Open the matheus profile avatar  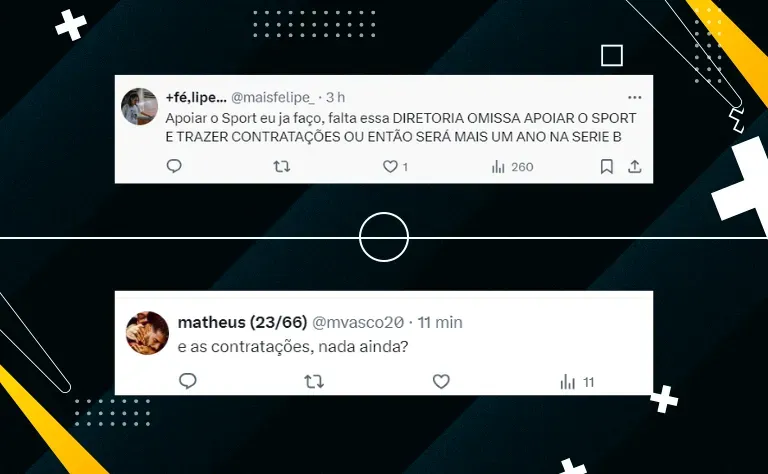147,332
